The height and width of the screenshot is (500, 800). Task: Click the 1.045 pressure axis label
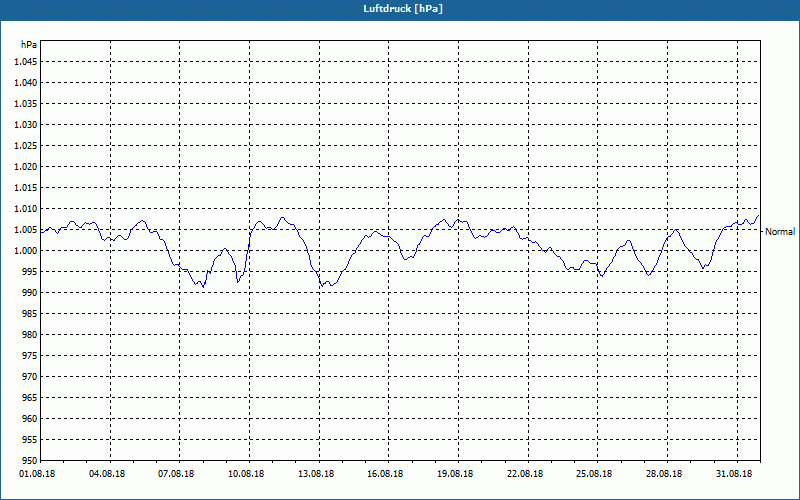pos(25,62)
